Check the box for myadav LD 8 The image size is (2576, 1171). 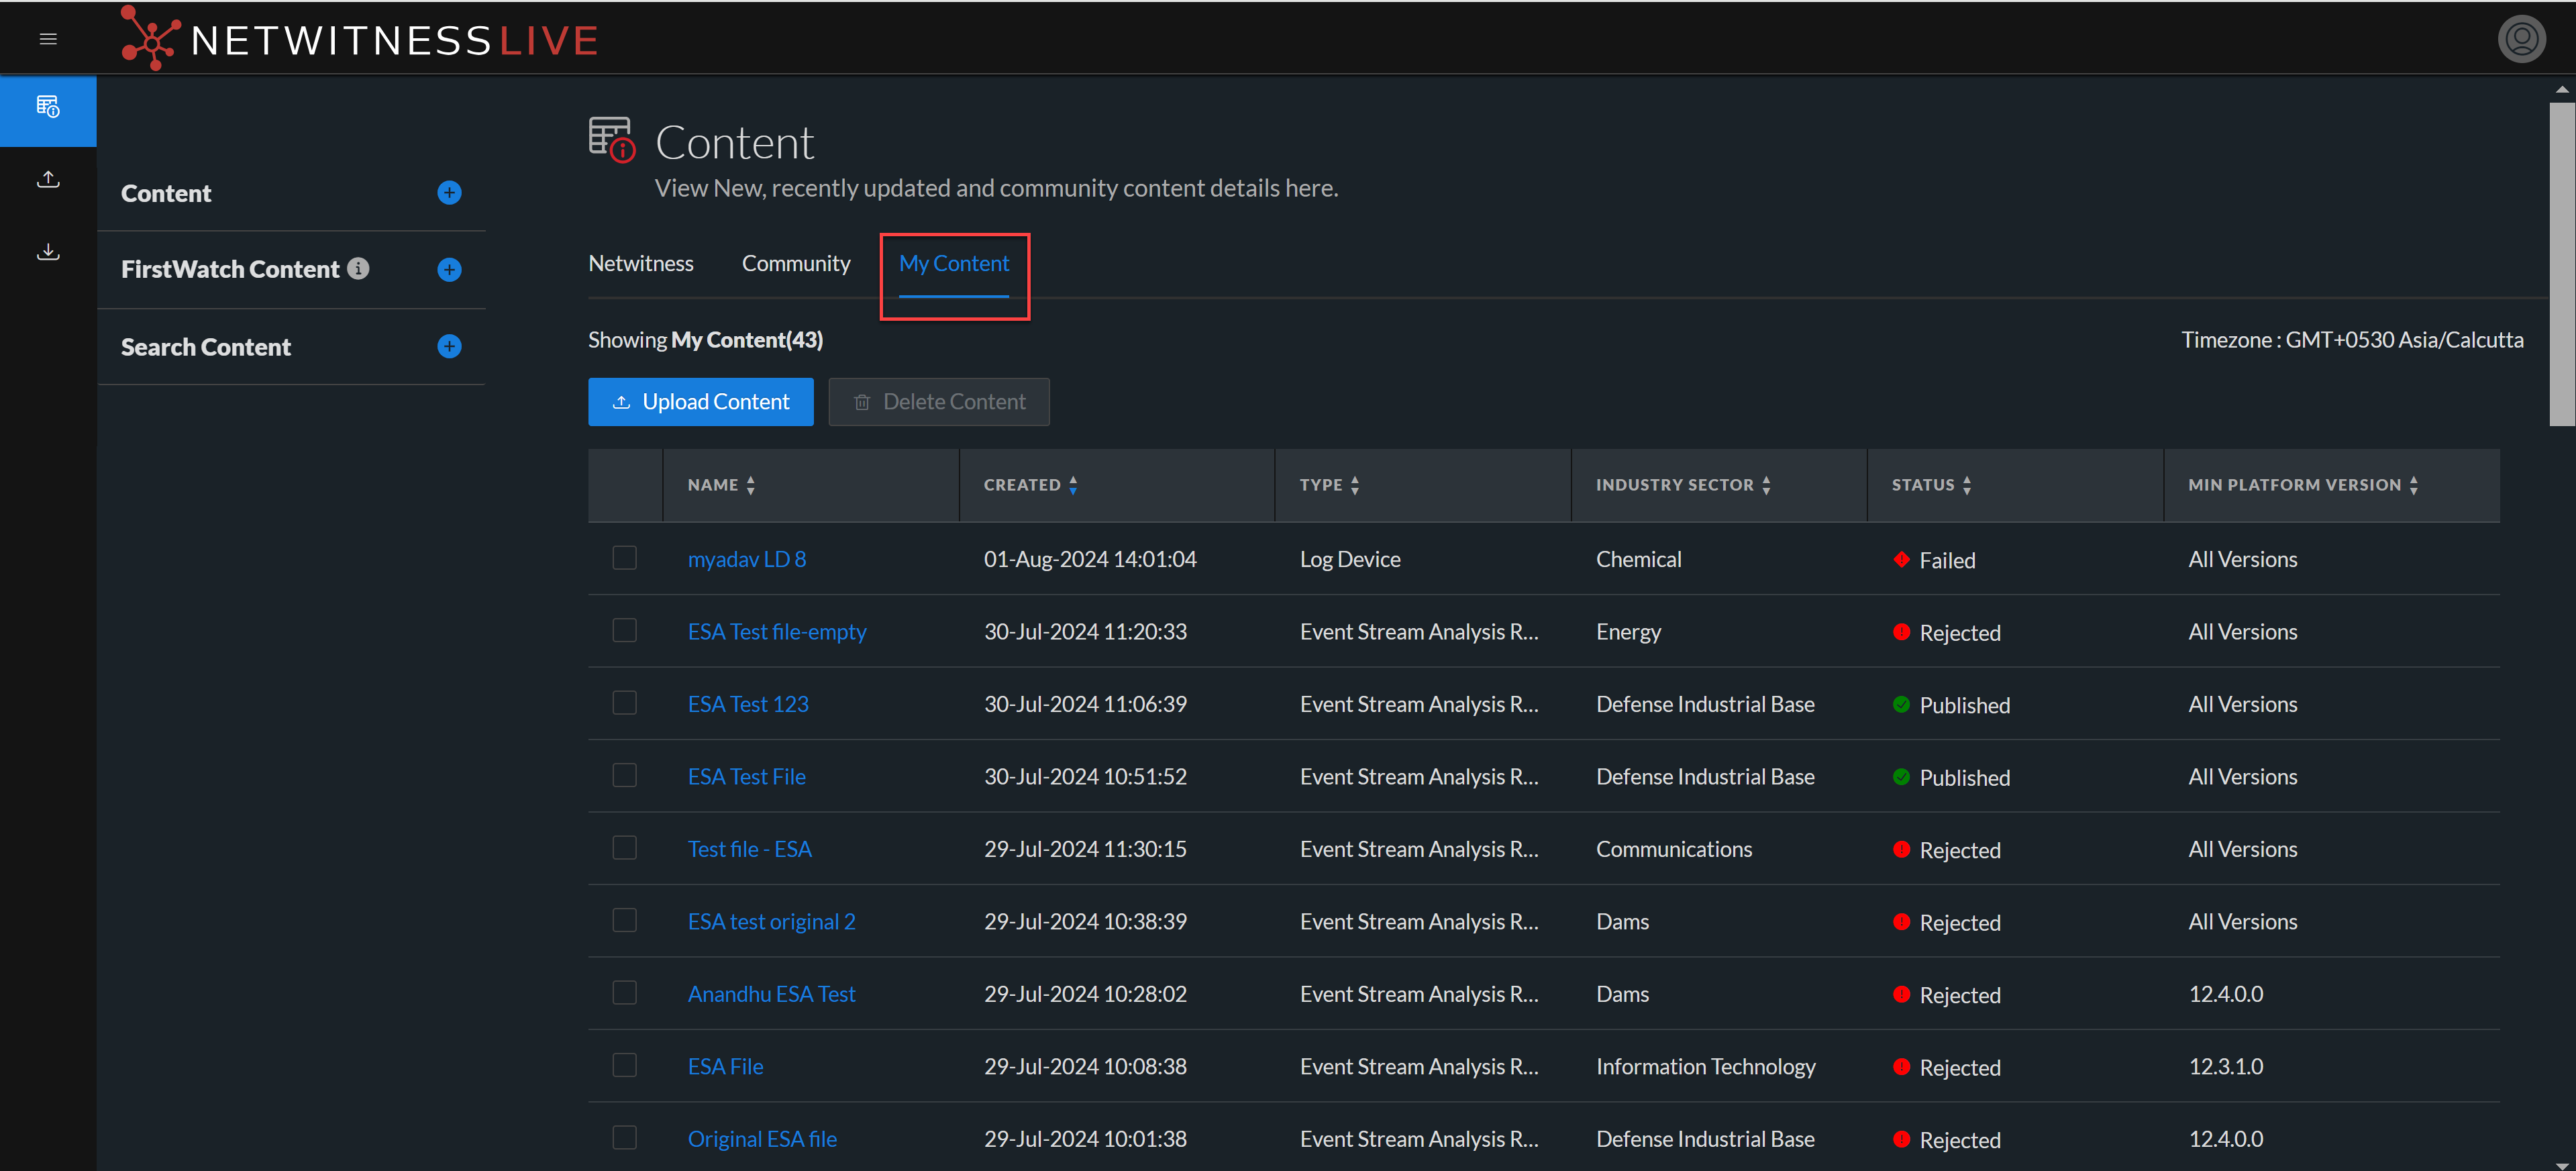click(625, 558)
